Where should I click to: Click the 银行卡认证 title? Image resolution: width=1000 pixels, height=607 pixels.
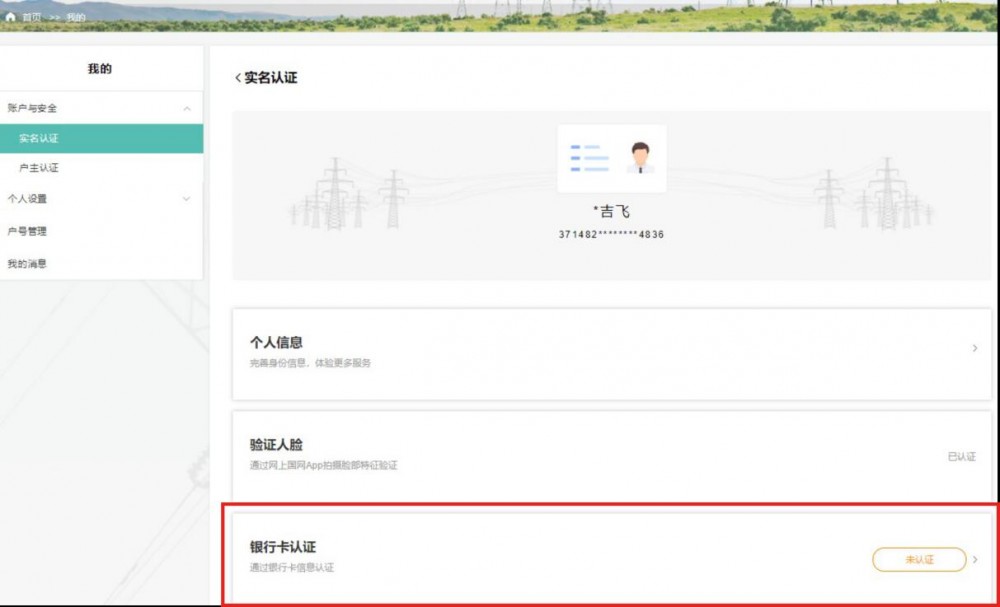coord(283,547)
